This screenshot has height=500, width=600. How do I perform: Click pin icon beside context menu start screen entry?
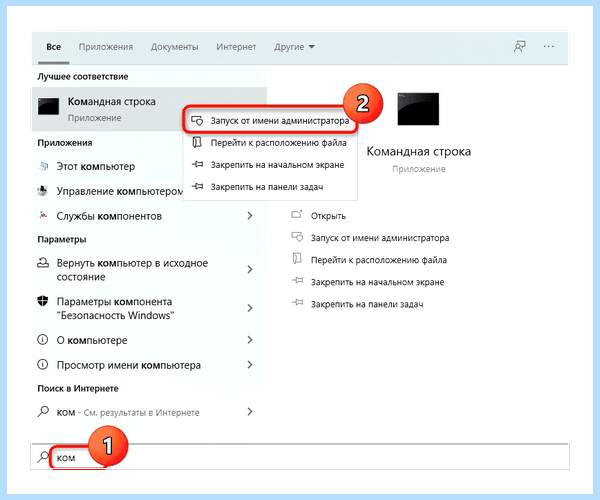197,164
